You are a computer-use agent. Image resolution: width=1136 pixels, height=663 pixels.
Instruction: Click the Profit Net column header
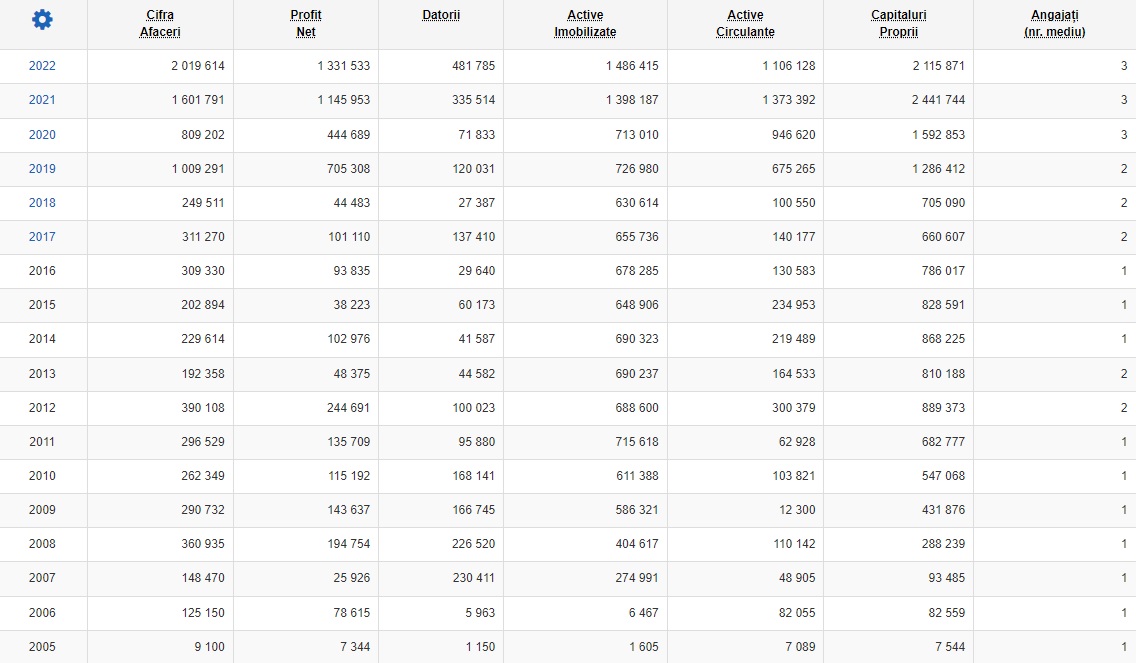[306, 24]
